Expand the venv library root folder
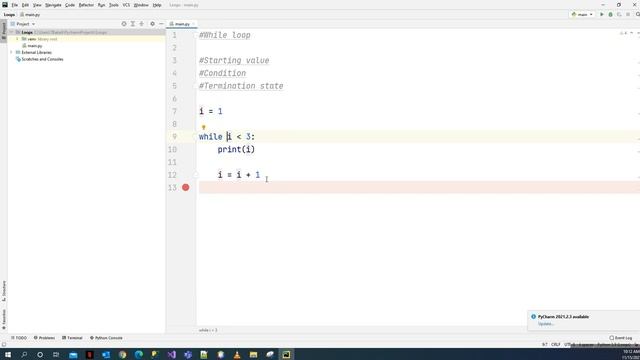 [17, 39]
